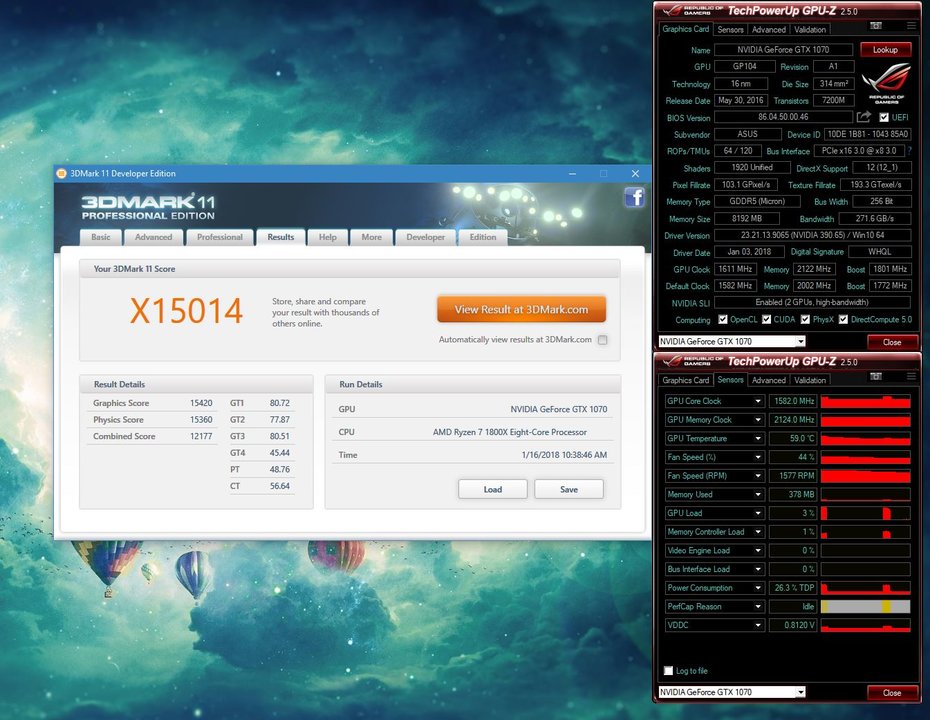
Task: Click the Save button in Run Details
Action: 569,489
